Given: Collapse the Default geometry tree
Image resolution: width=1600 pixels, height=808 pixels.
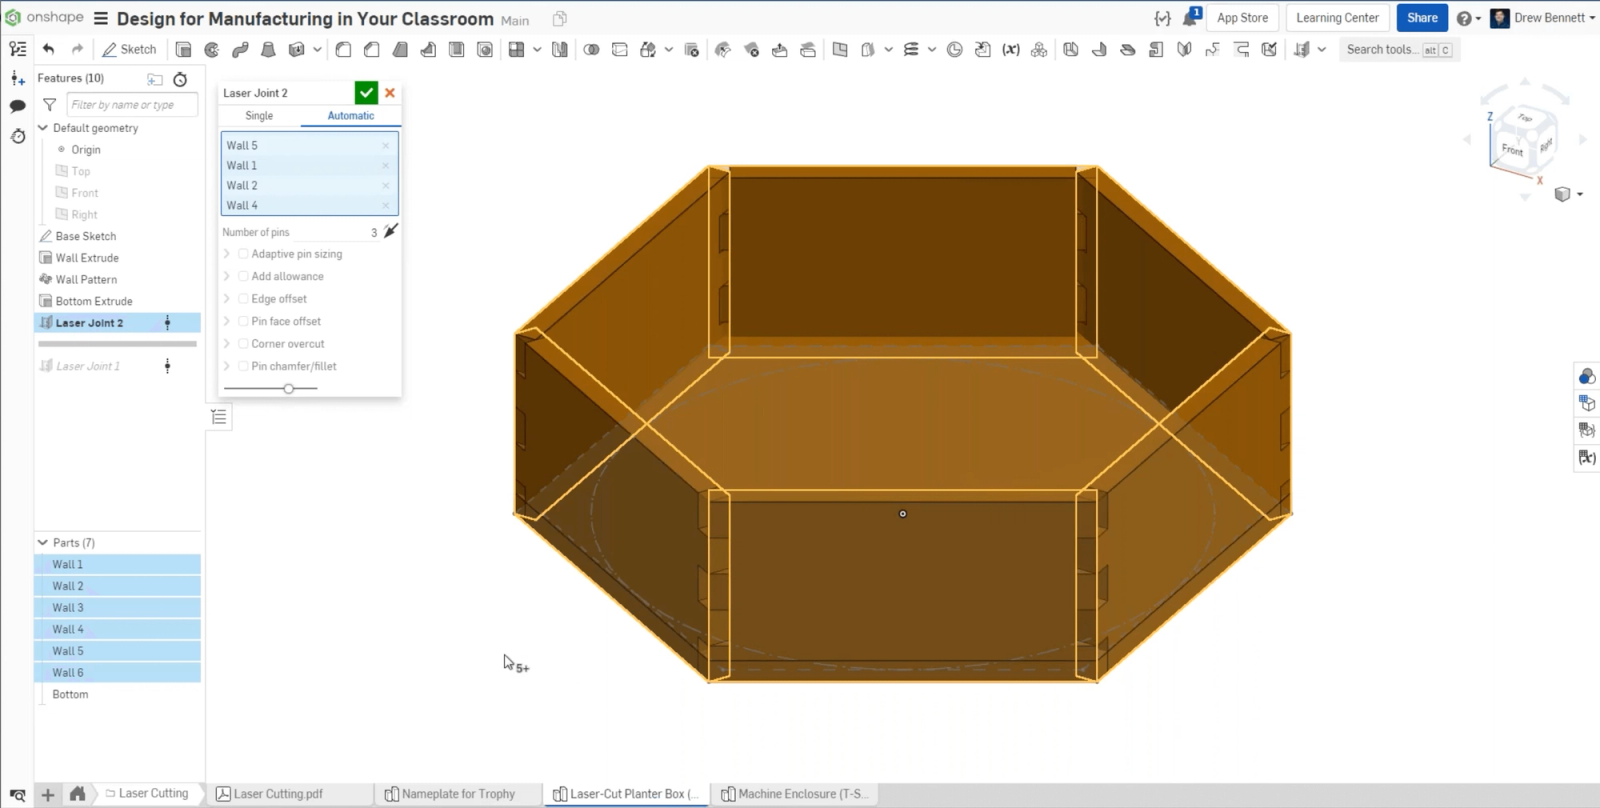Looking at the screenshot, I should tap(43, 128).
